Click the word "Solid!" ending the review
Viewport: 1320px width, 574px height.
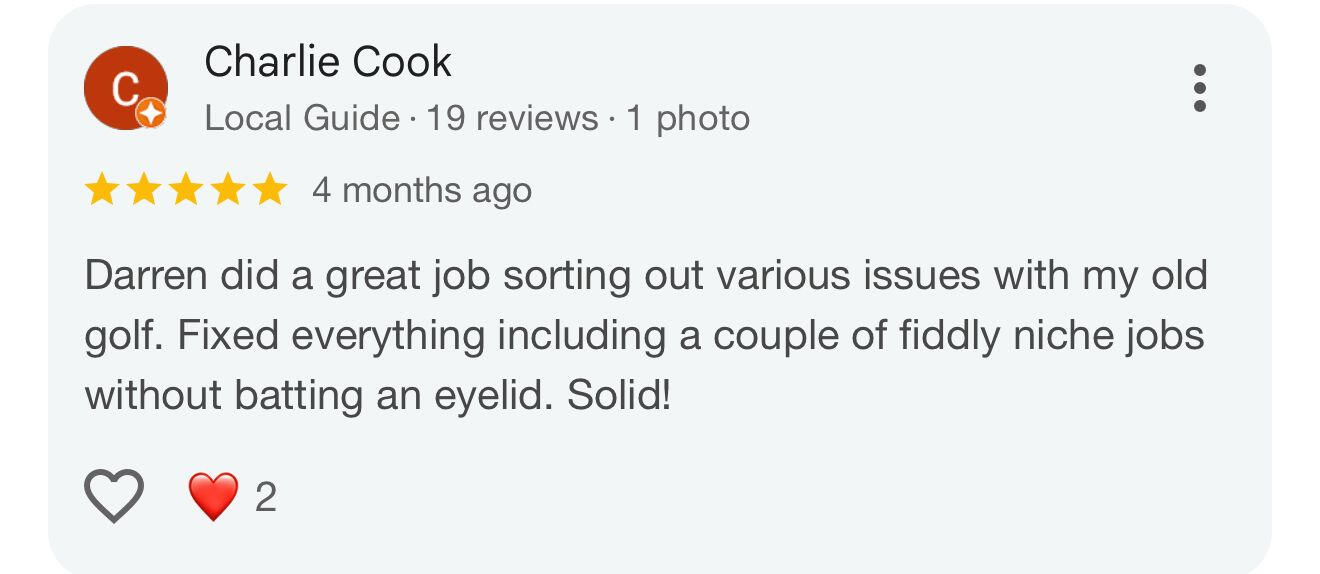tap(619, 396)
